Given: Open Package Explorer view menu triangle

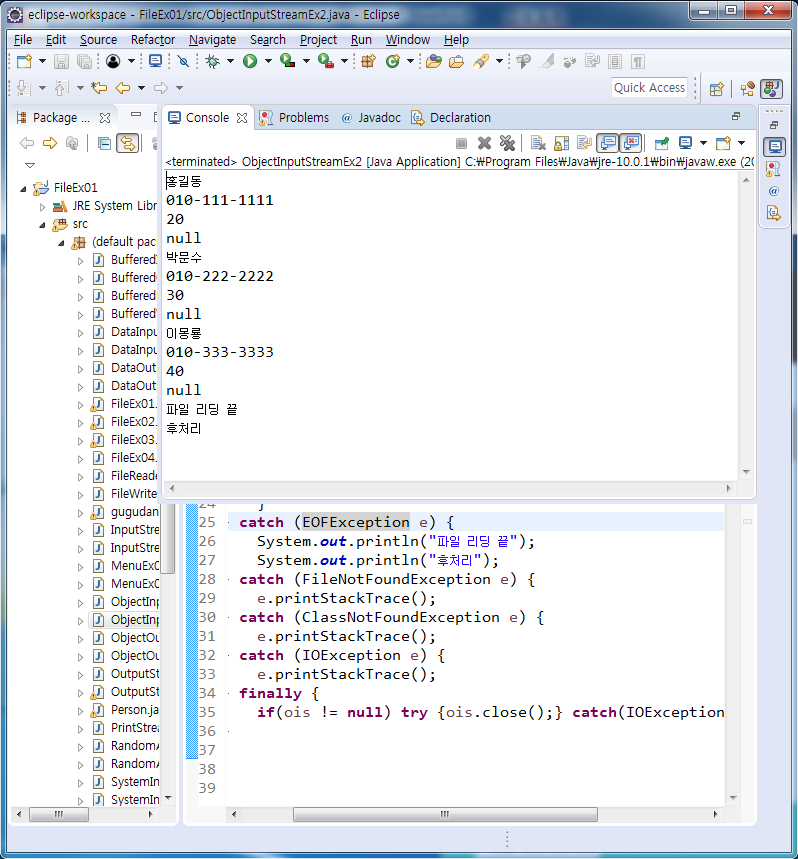Looking at the screenshot, I should point(30,165).
